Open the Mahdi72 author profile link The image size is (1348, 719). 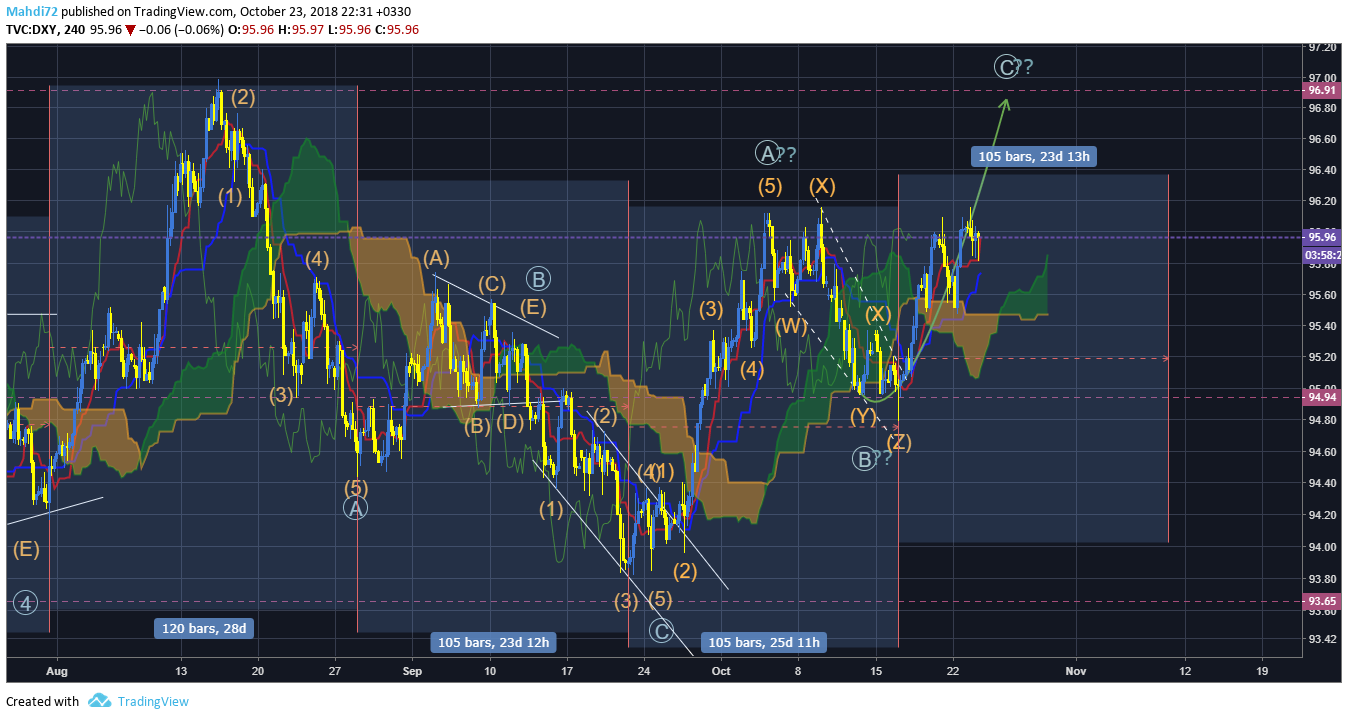pos(32,12)
